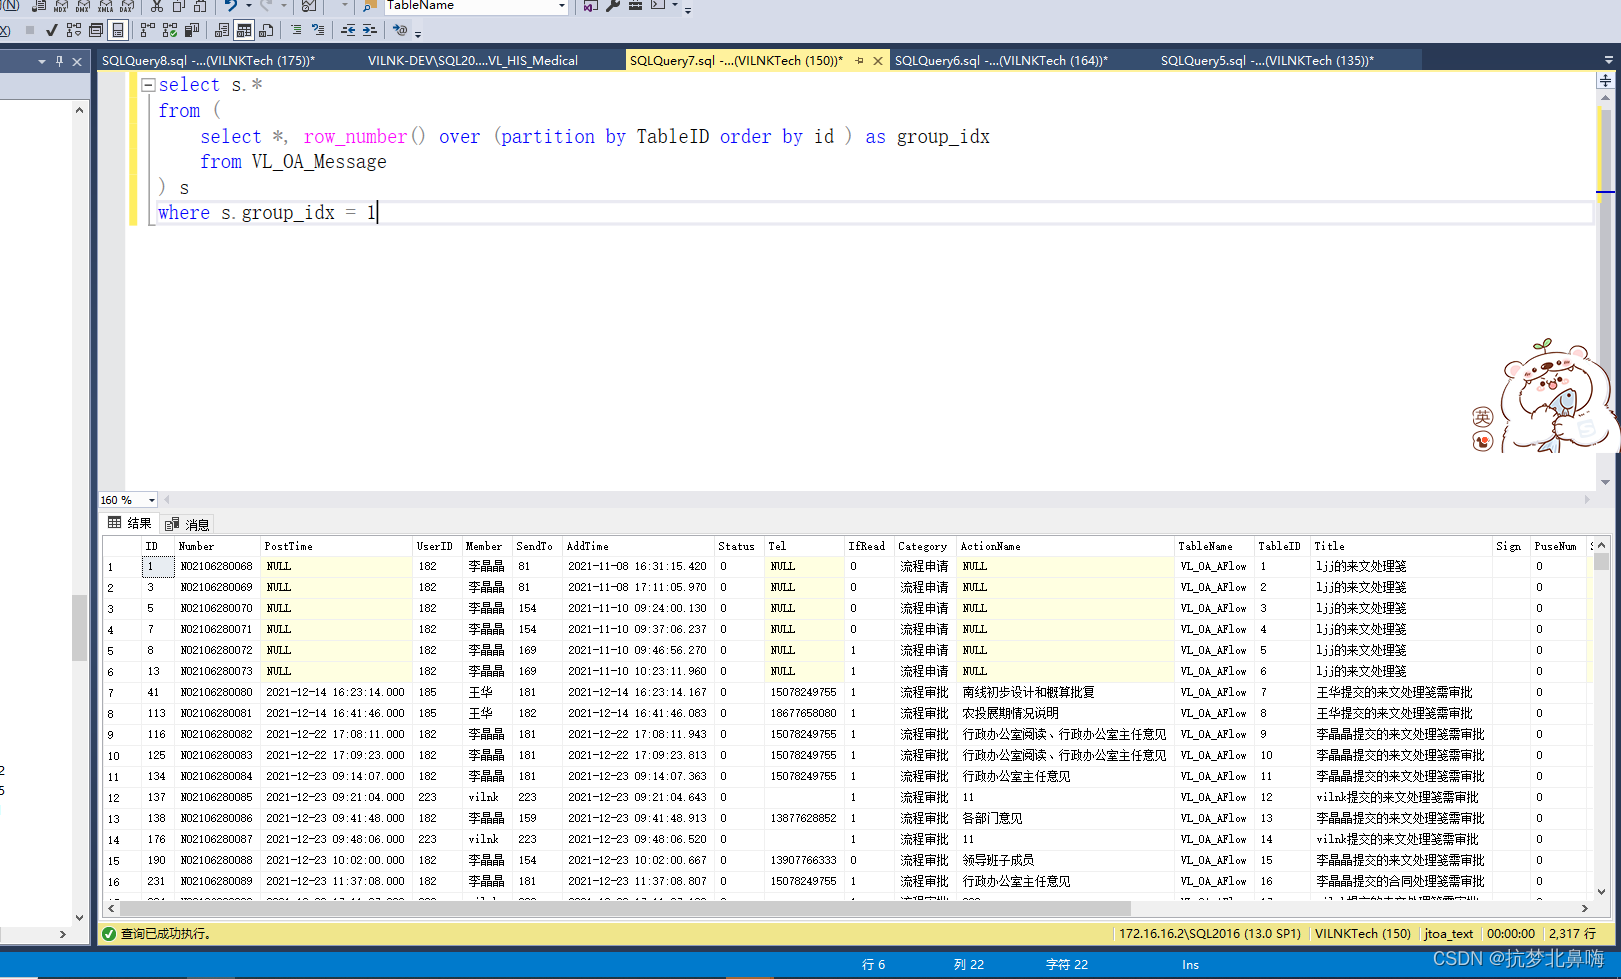1621x979 pixels.
Task: Click the wrench properties icon
Action: pyautogui.click(x=613, y=6)
